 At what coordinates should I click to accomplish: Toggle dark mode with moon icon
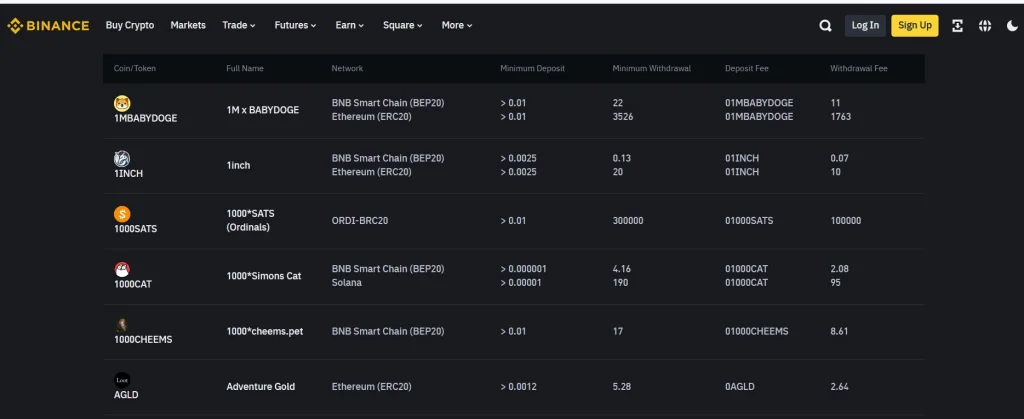pyautogui.click(x=1012, y=26)
